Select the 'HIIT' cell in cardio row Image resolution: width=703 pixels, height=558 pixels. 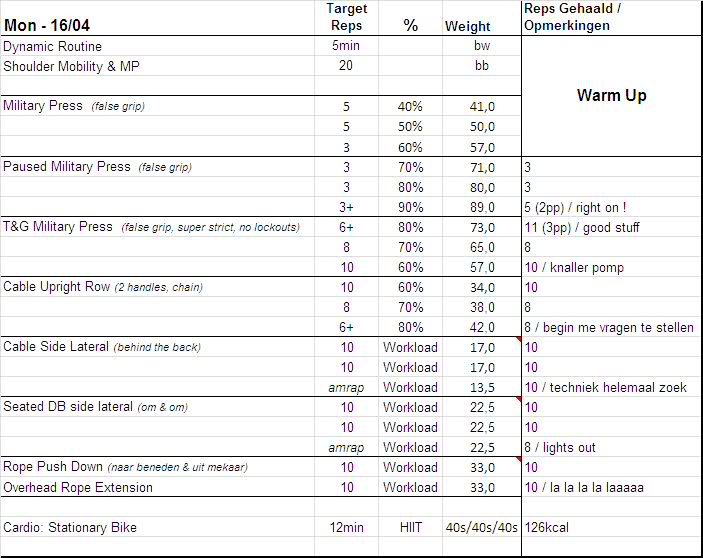[x=410, y=527]
